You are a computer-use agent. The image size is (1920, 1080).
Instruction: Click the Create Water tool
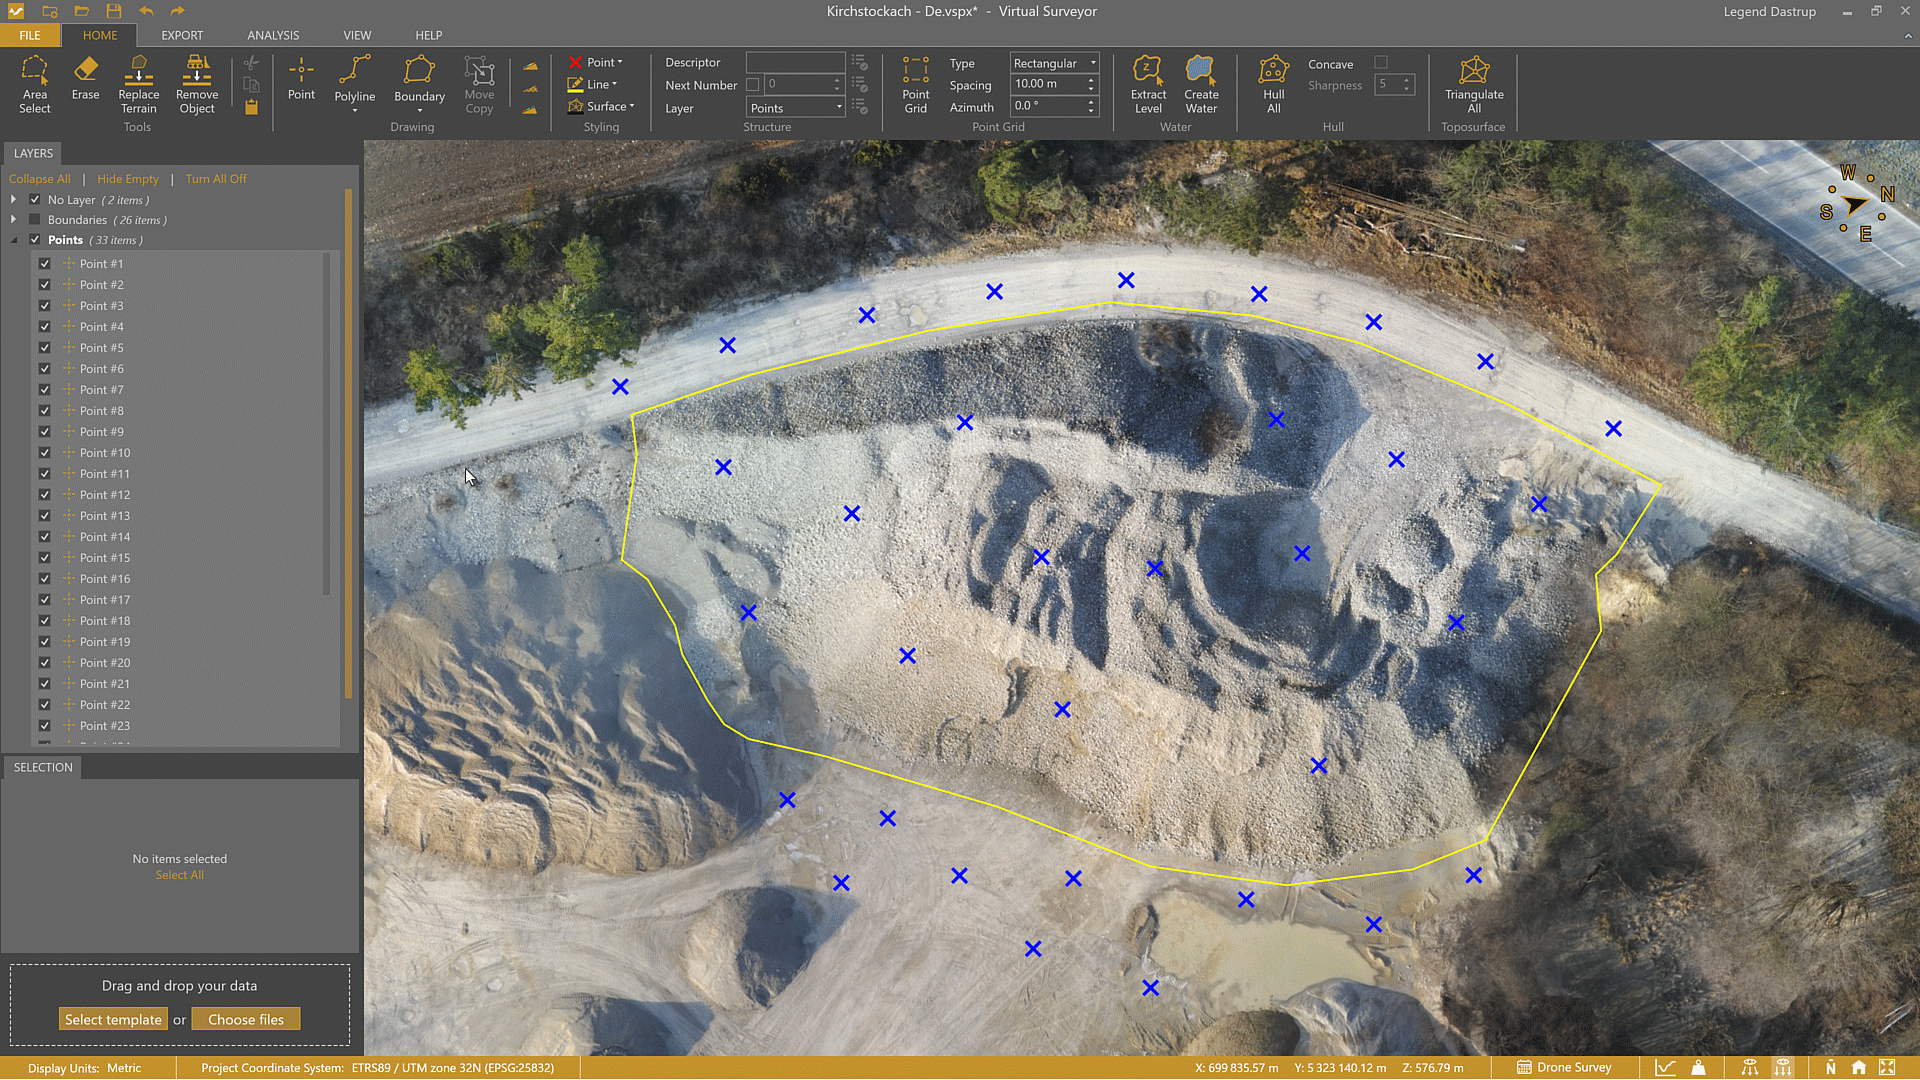click(x=1201, y=83)
